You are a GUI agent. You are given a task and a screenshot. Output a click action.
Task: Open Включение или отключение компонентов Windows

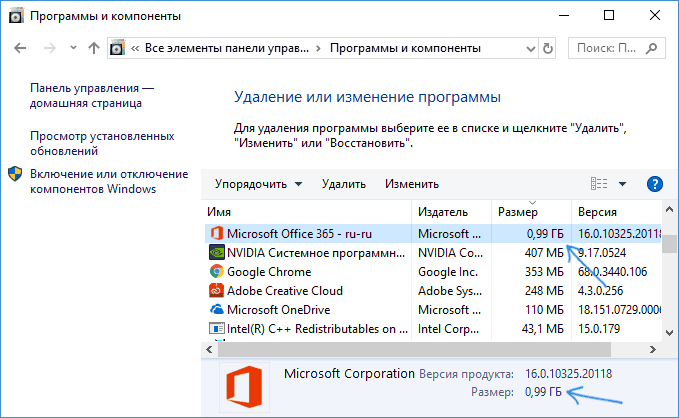(109, 181)
